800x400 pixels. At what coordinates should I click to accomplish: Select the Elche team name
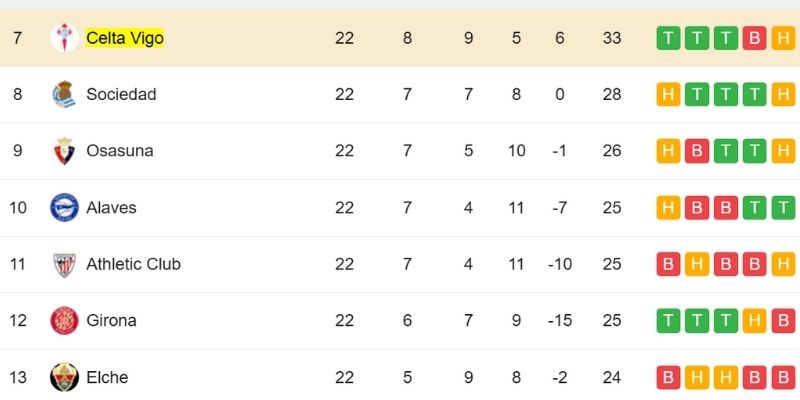tap(107, 377)
